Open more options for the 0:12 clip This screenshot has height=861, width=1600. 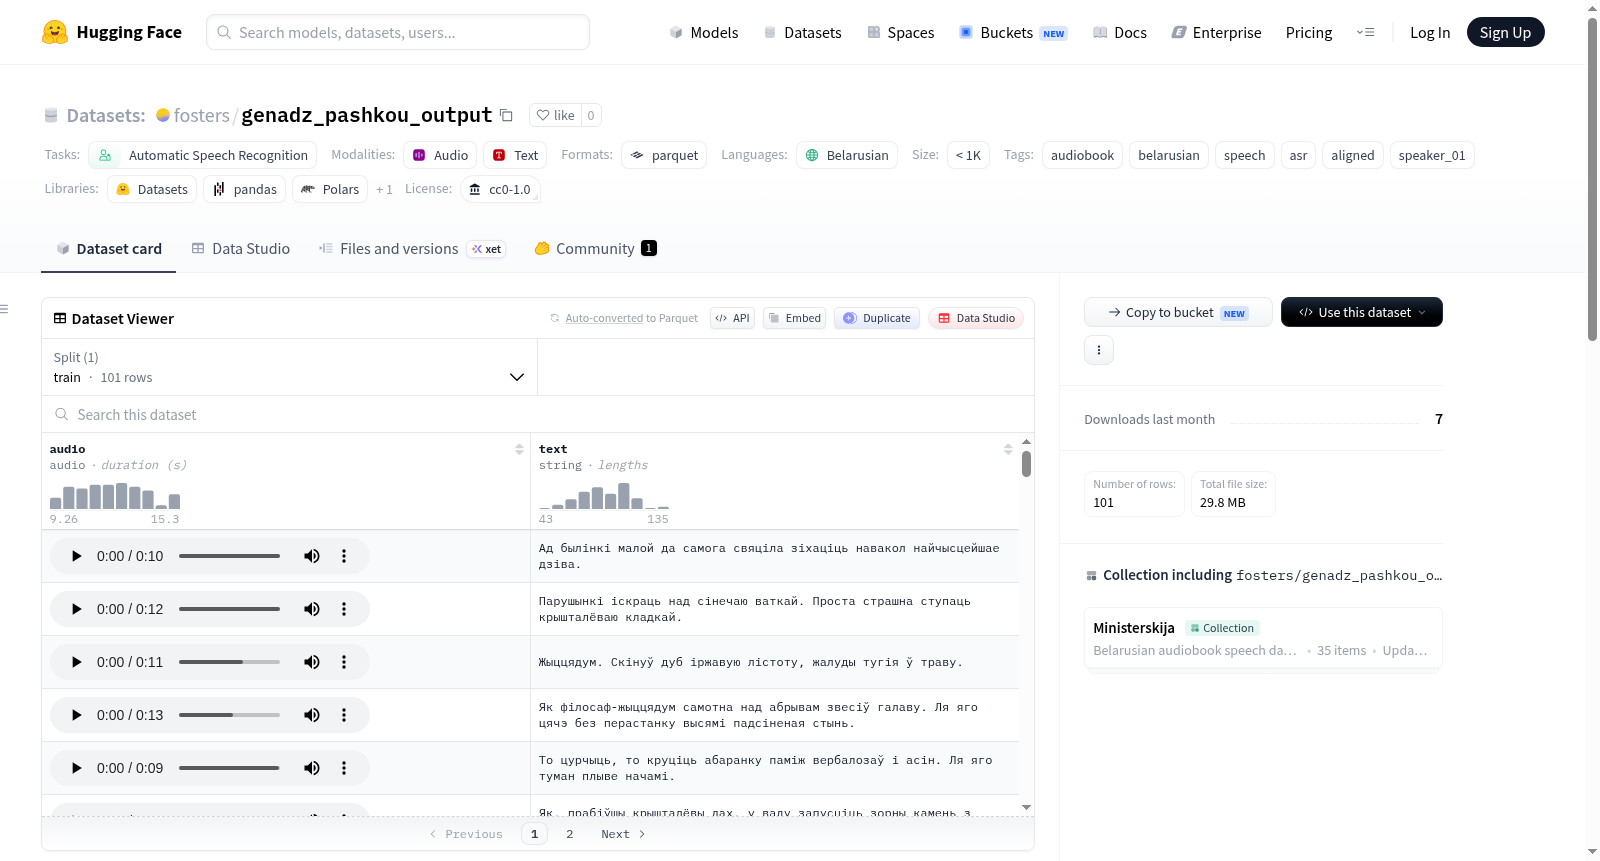[x=344, y=609]
